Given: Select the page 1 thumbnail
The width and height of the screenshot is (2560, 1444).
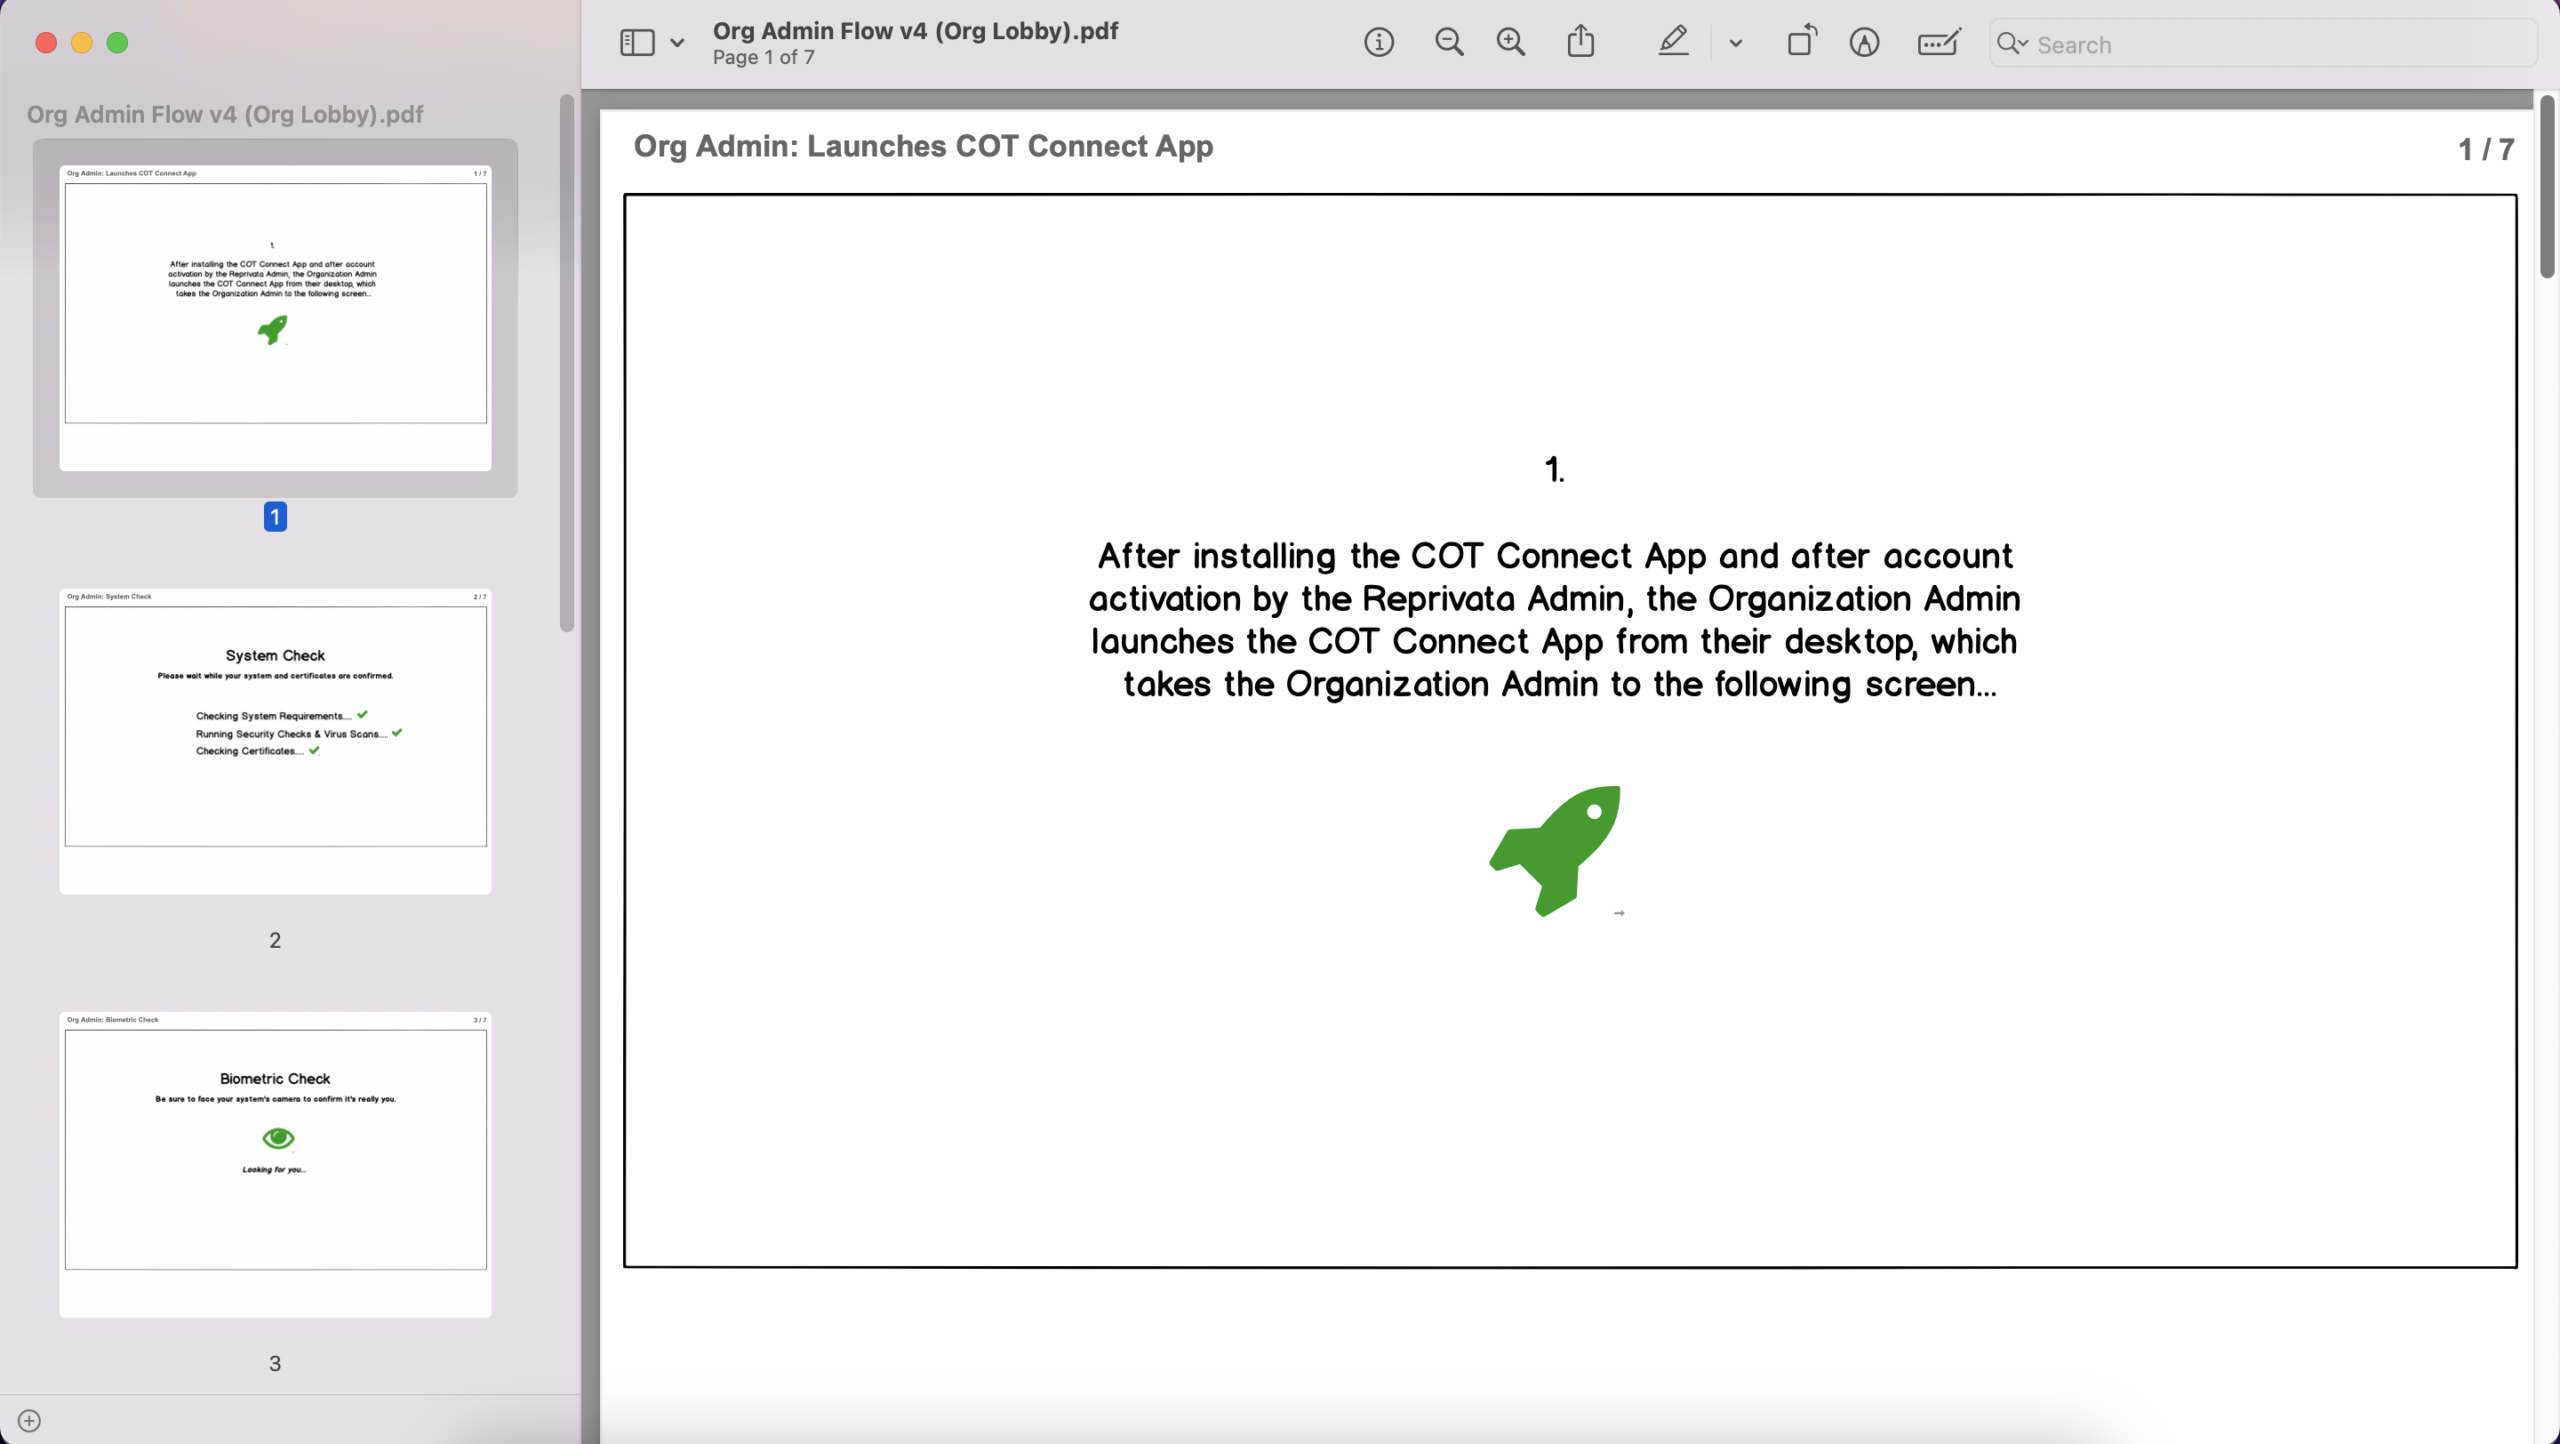Looking at the screenshot, I should [x=275, y=317].
